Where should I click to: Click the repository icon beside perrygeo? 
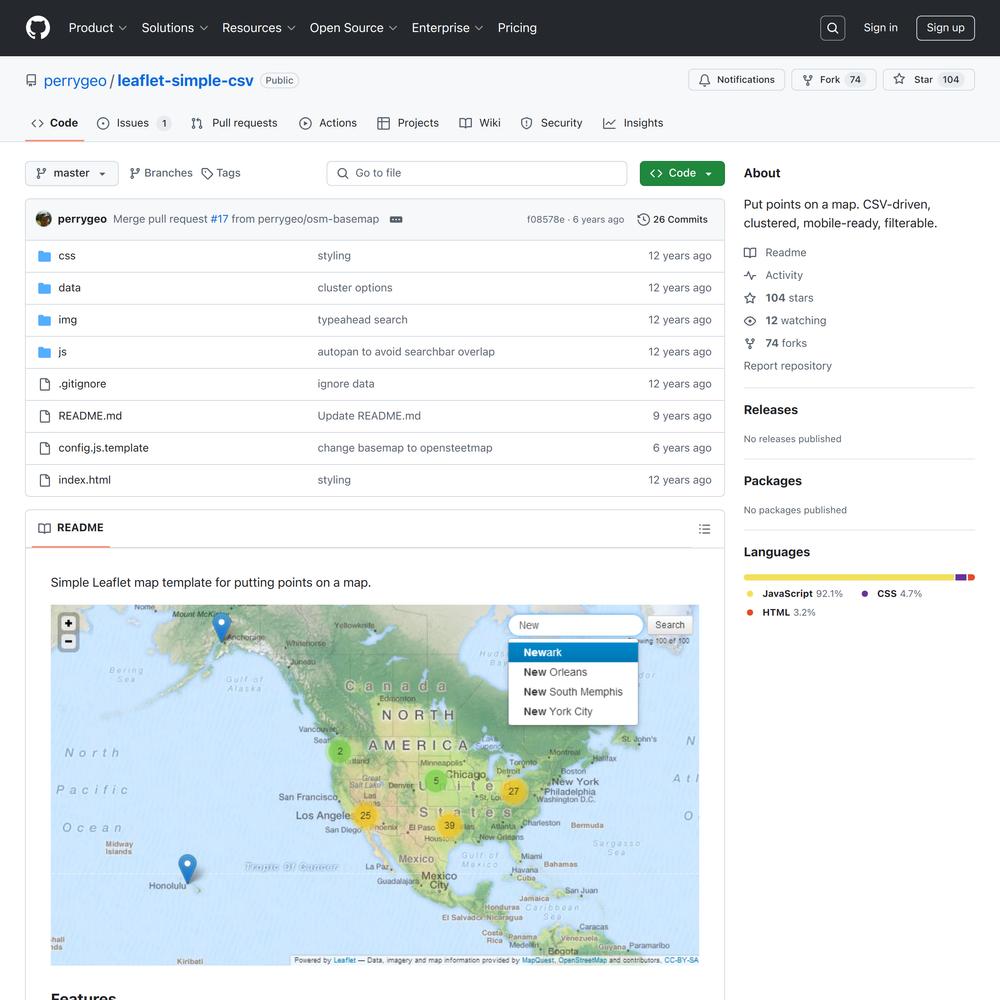[31, 80]
